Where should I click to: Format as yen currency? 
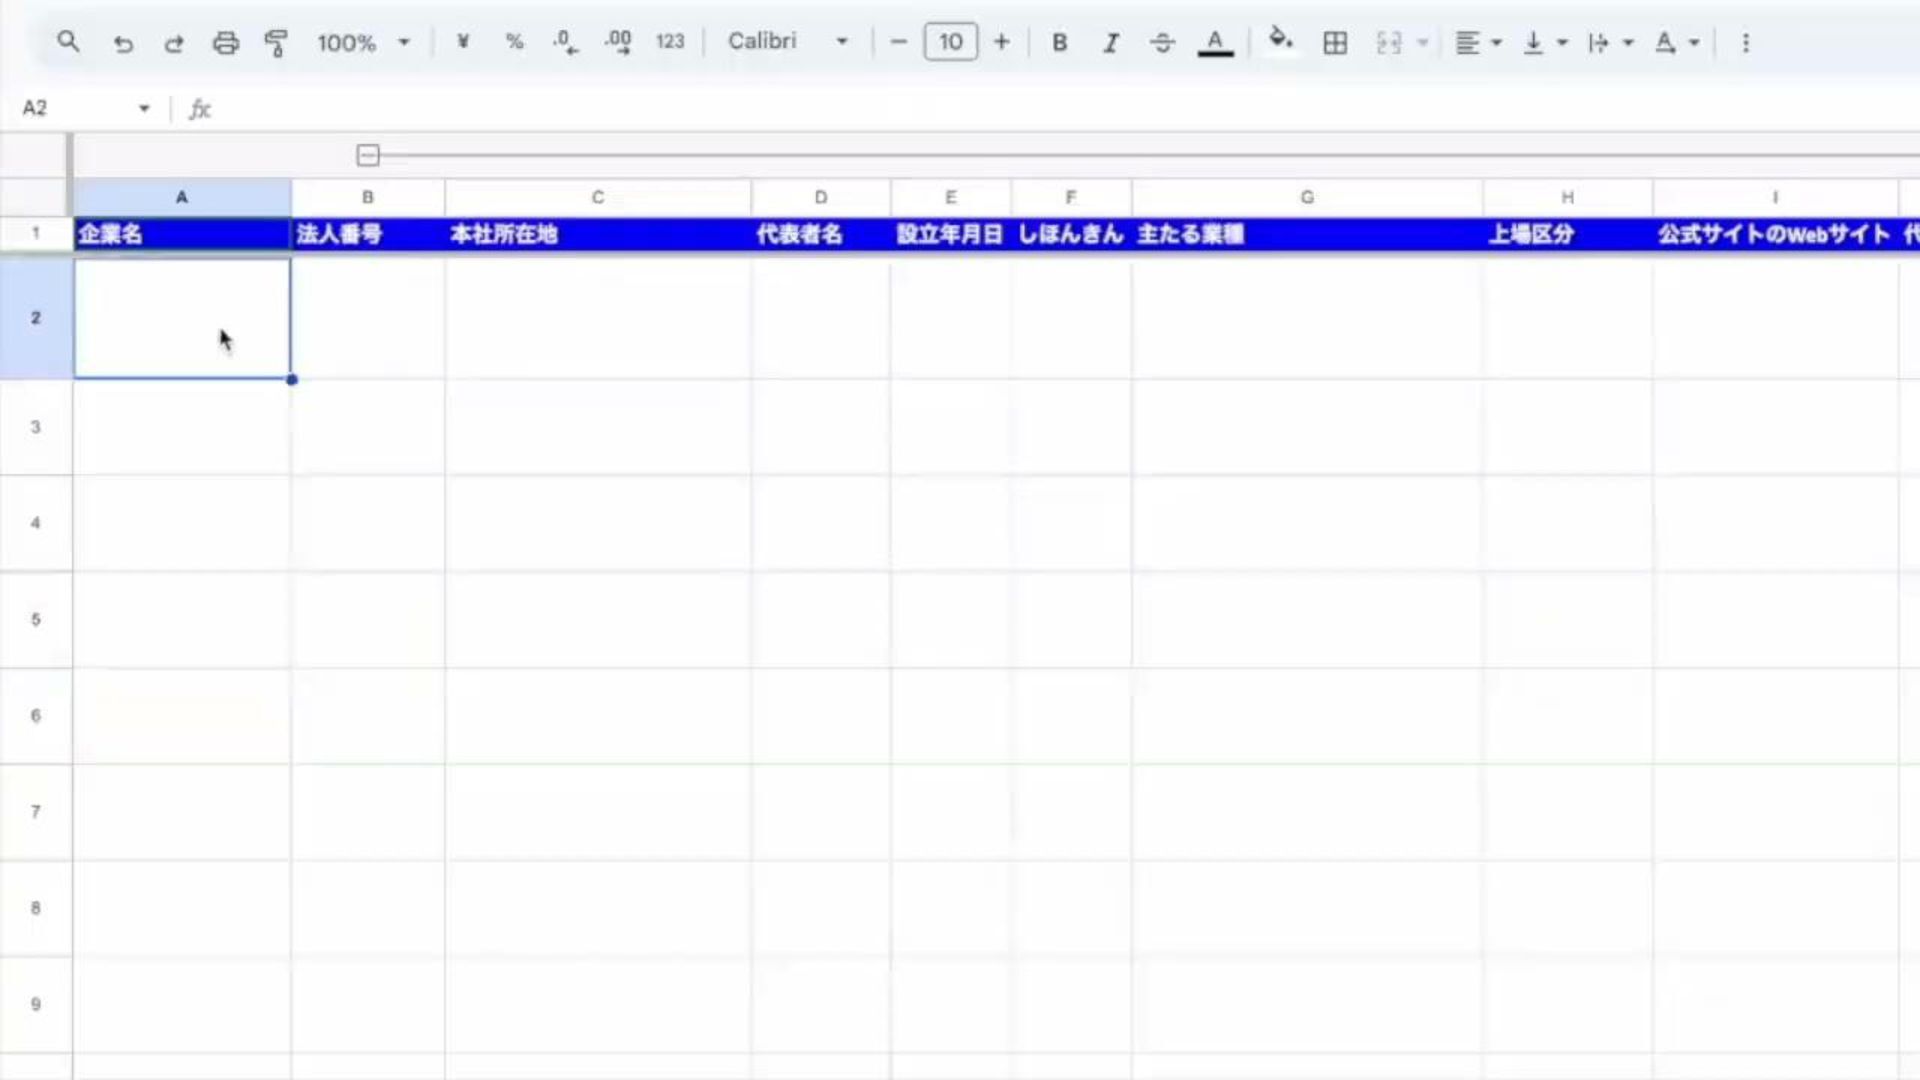463,42
